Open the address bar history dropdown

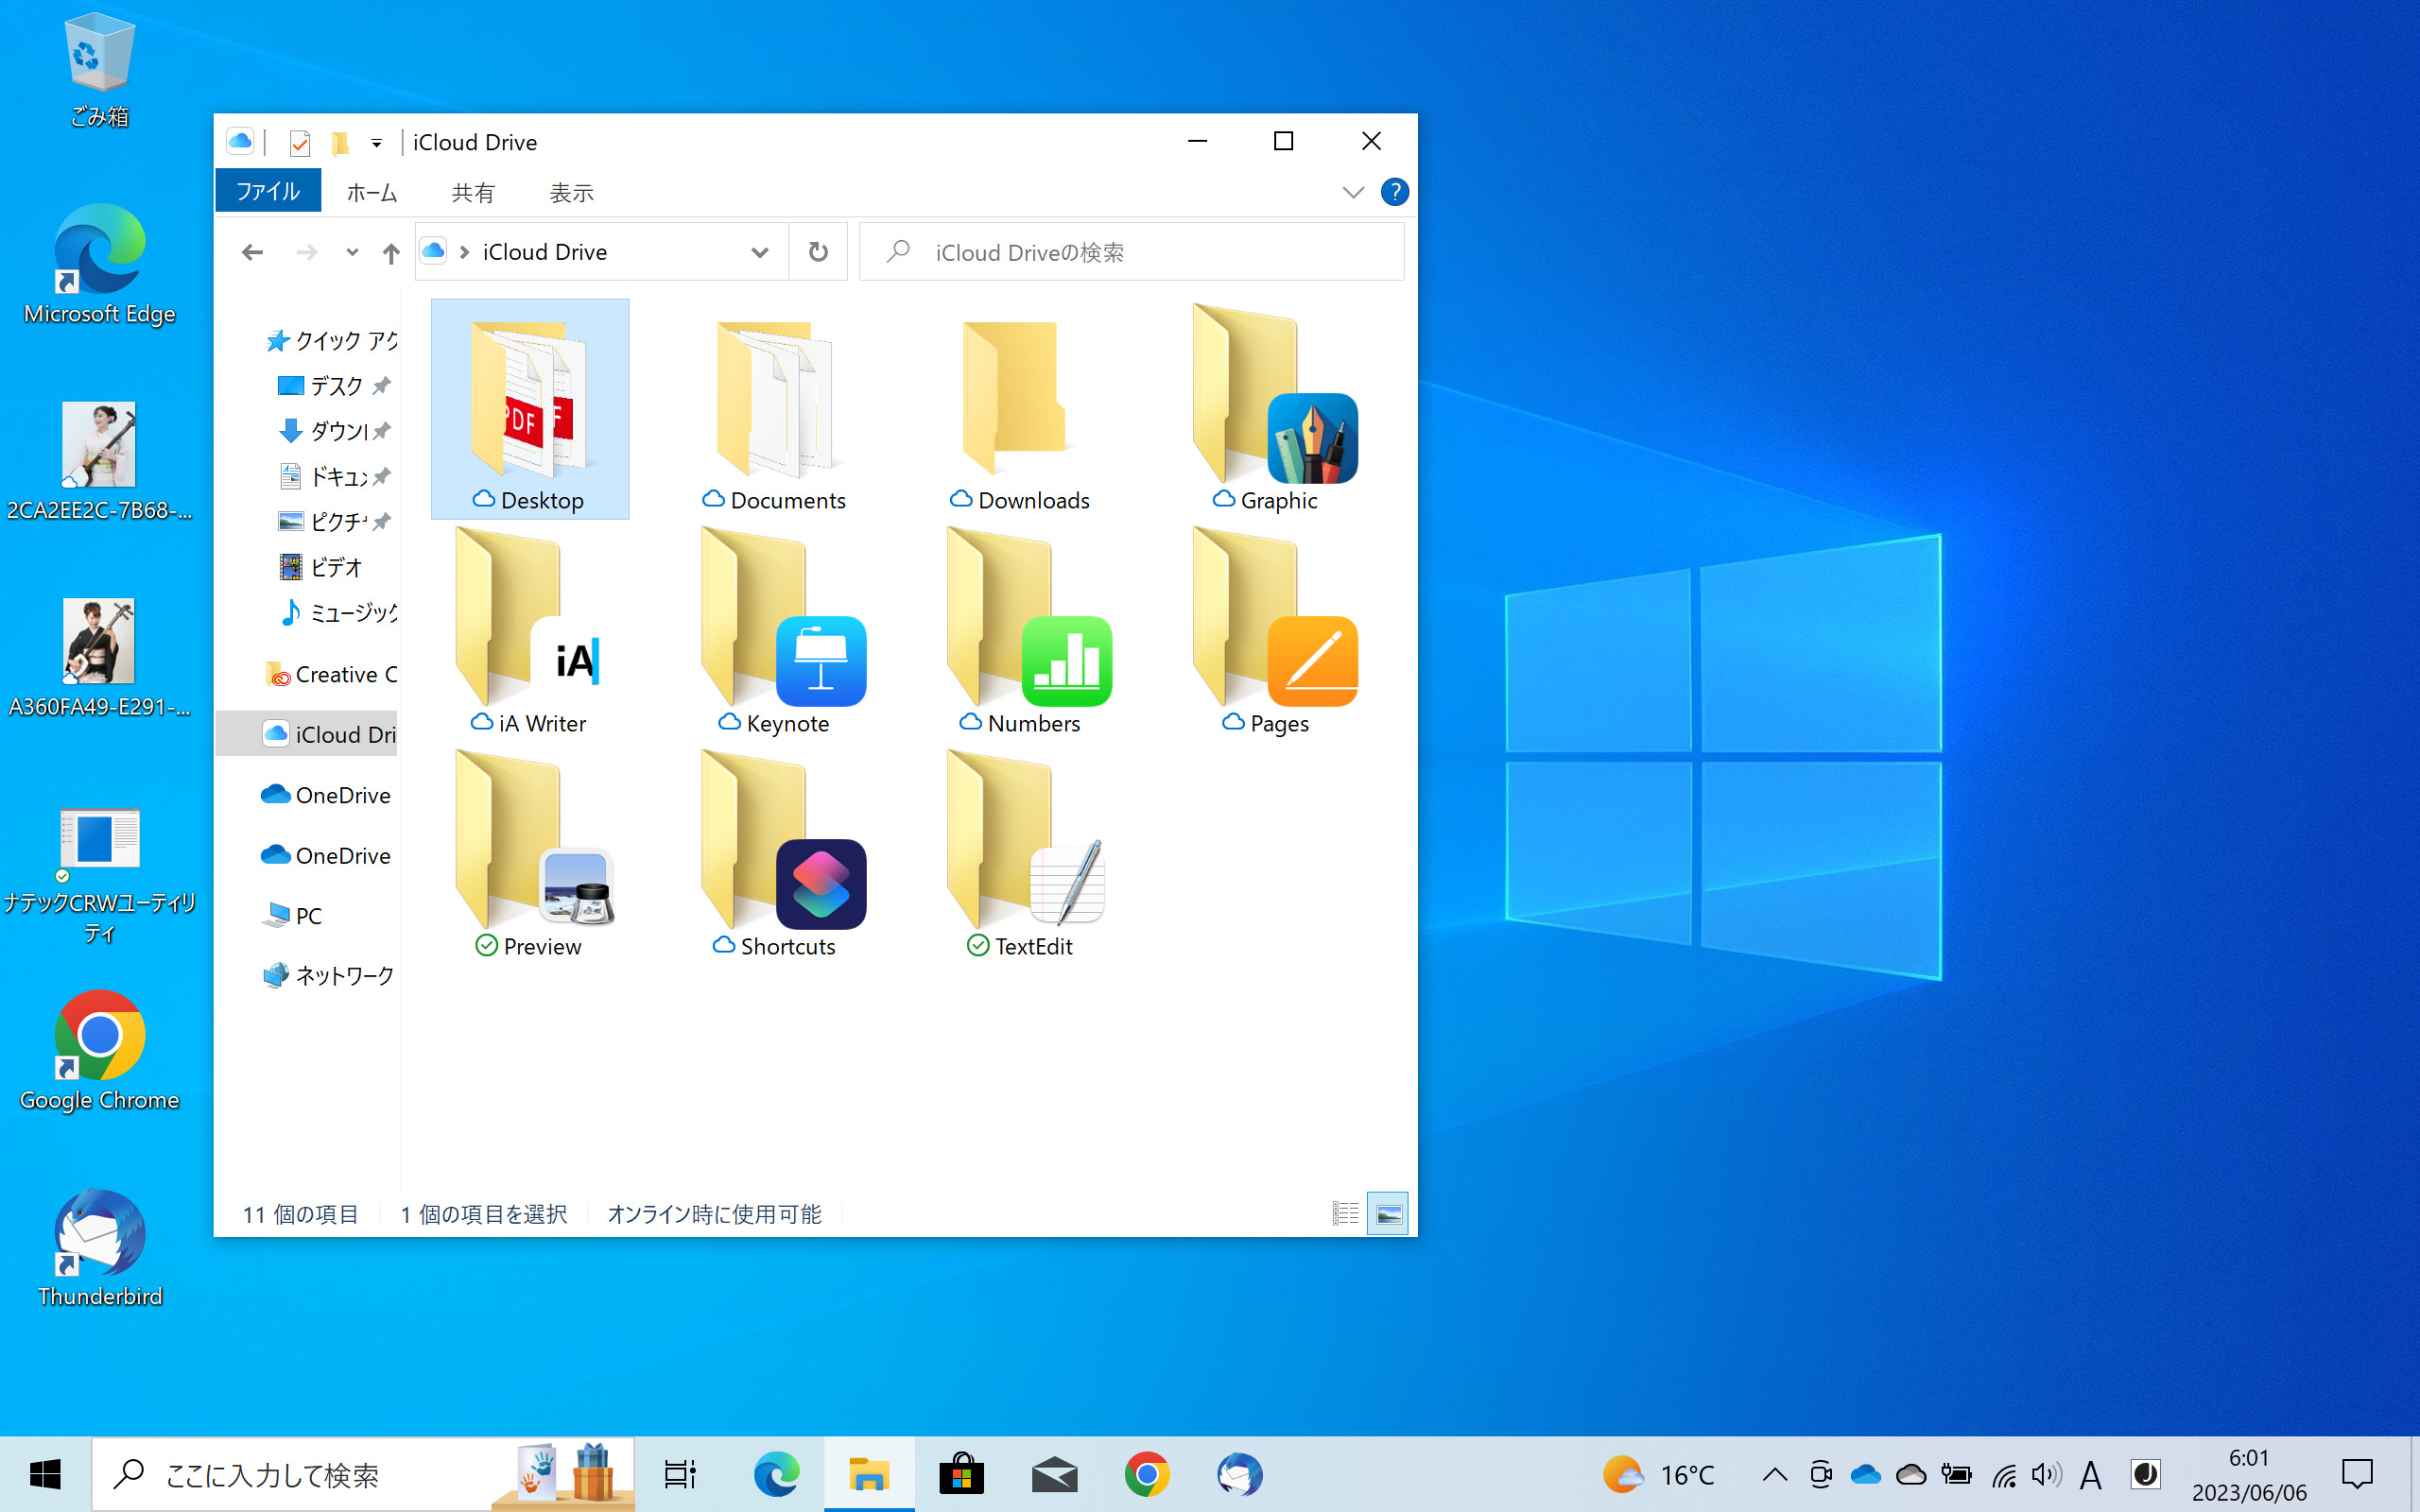point(760,253)
